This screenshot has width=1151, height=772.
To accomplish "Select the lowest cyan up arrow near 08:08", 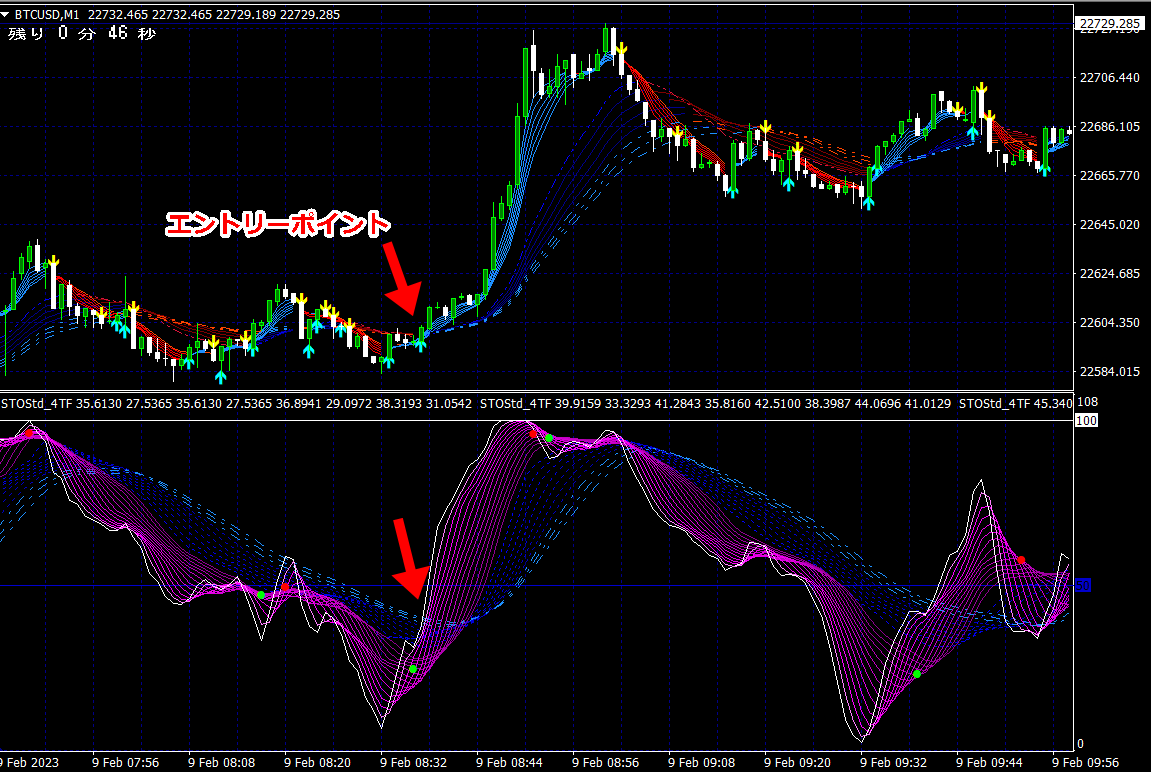I will [x=220, y=377].
